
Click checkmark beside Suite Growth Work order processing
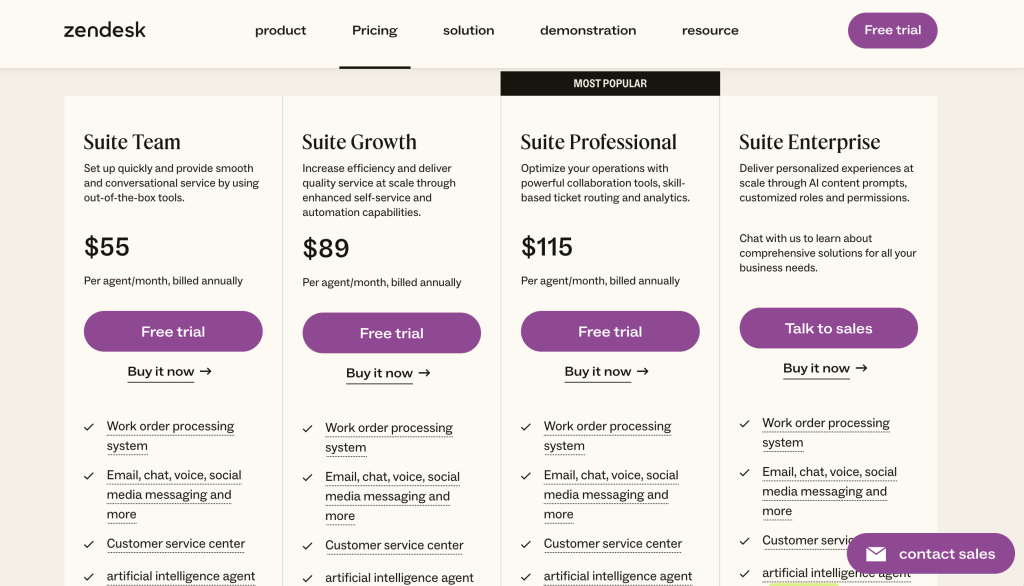308,429
